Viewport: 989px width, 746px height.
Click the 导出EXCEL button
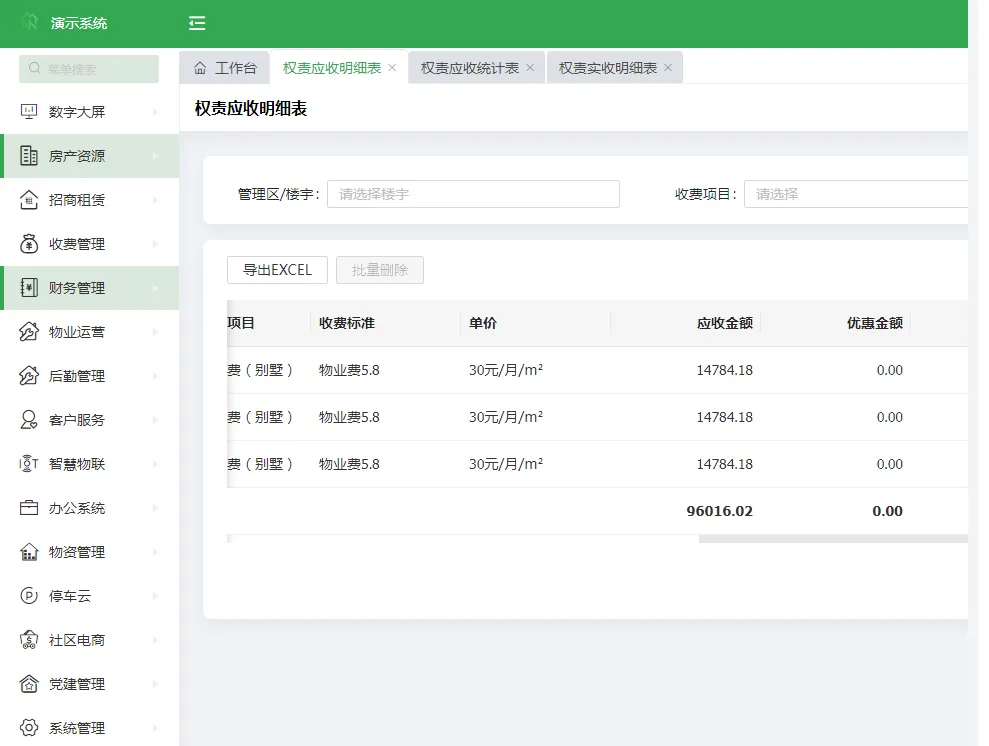(x=278, y=270)
